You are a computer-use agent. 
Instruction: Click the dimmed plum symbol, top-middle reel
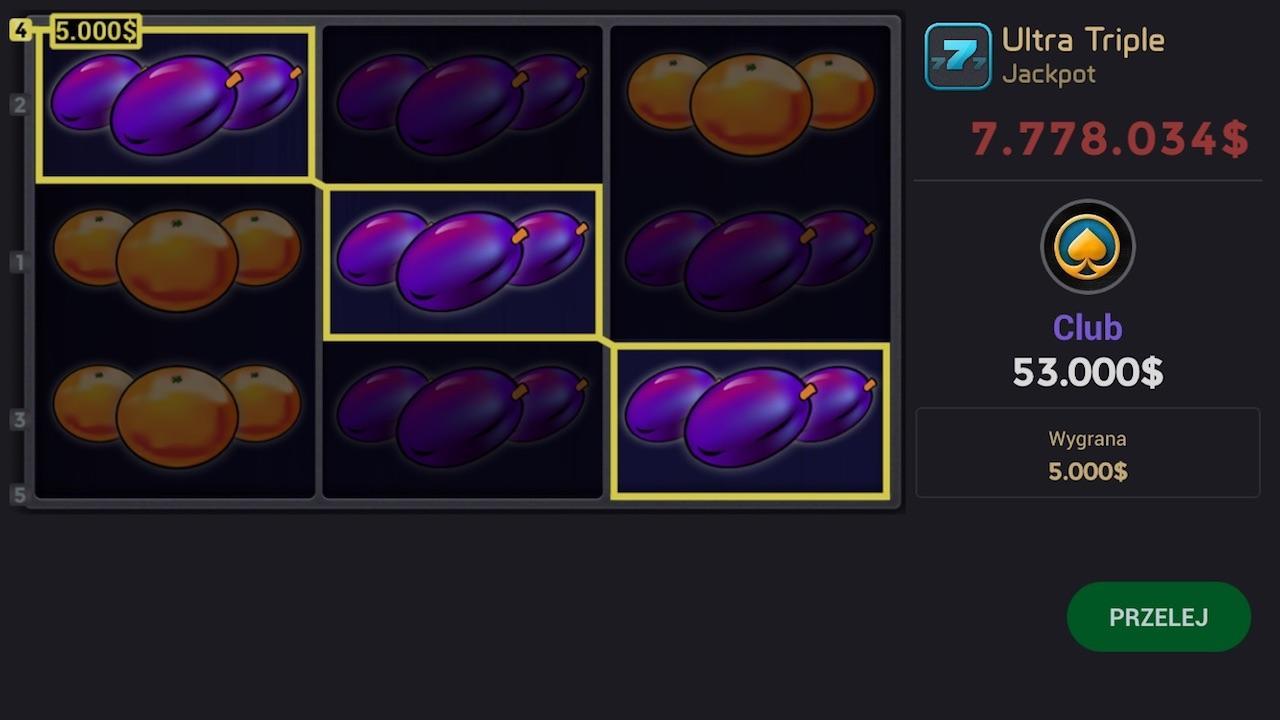(462, 103)
